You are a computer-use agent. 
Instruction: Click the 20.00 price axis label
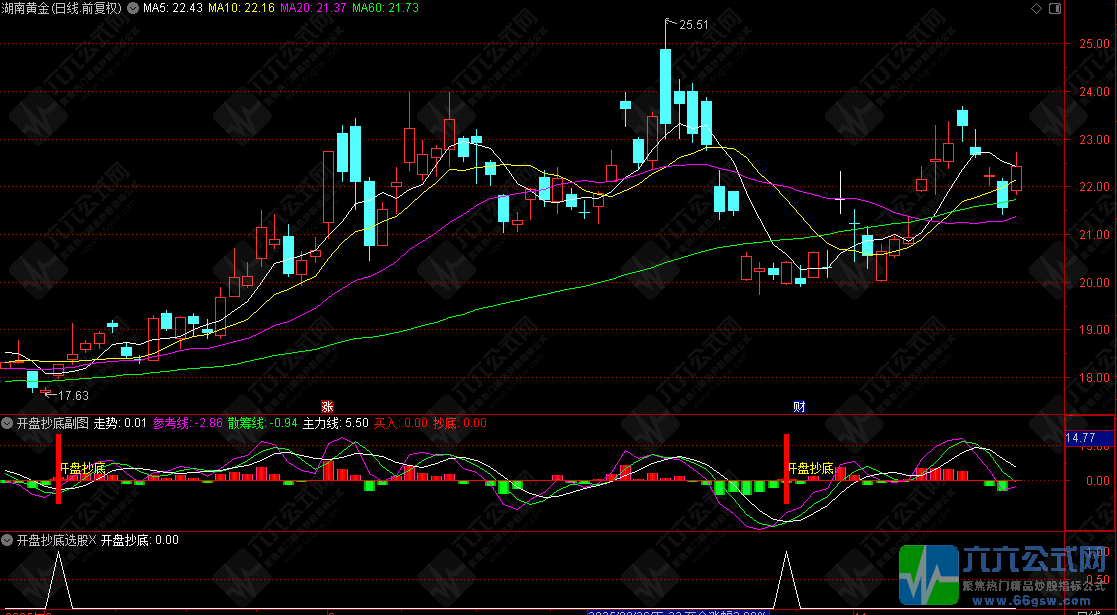point(1096,283)
